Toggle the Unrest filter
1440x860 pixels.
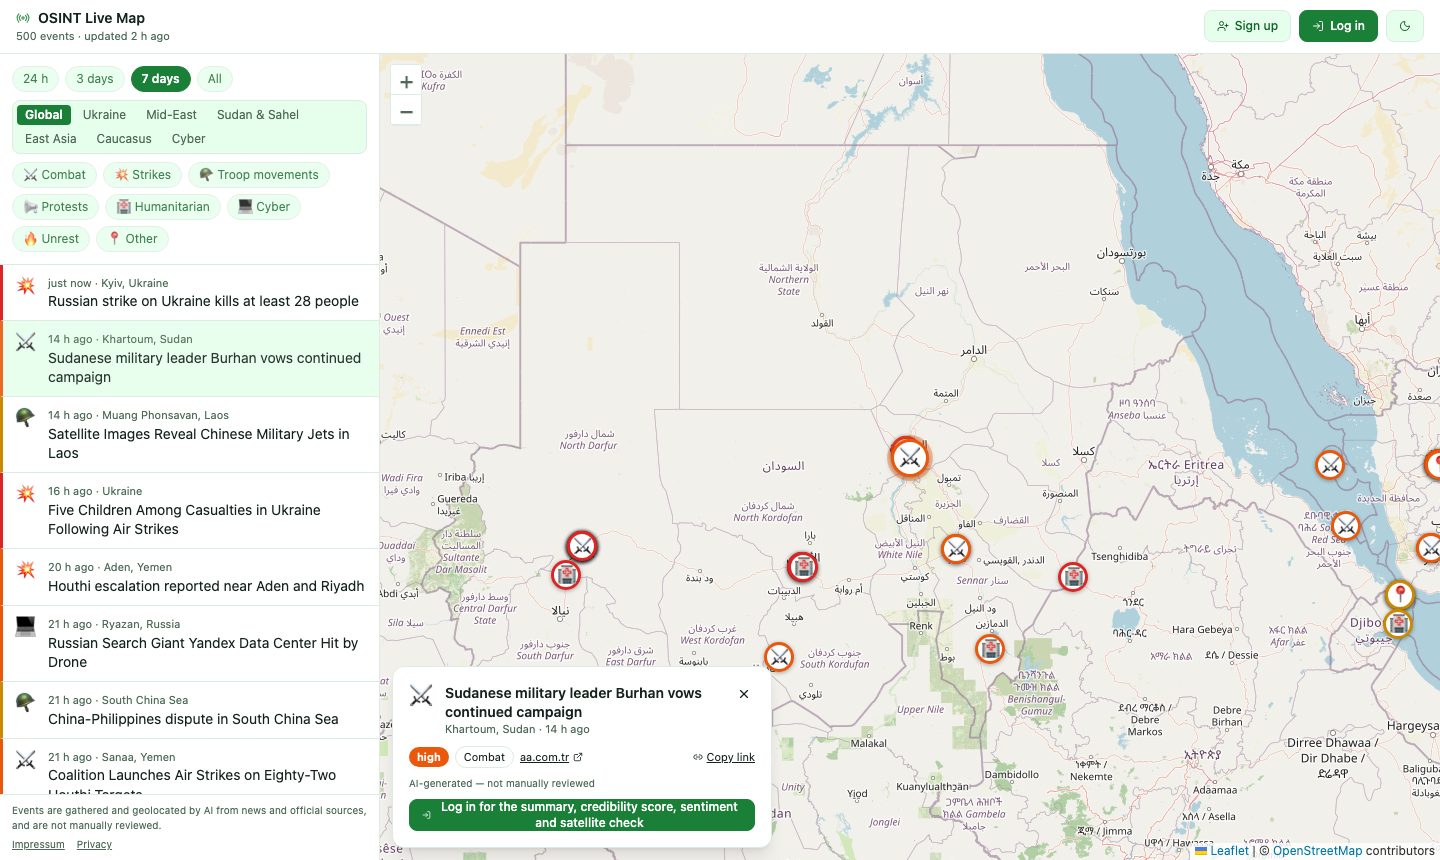coord(51,239)
